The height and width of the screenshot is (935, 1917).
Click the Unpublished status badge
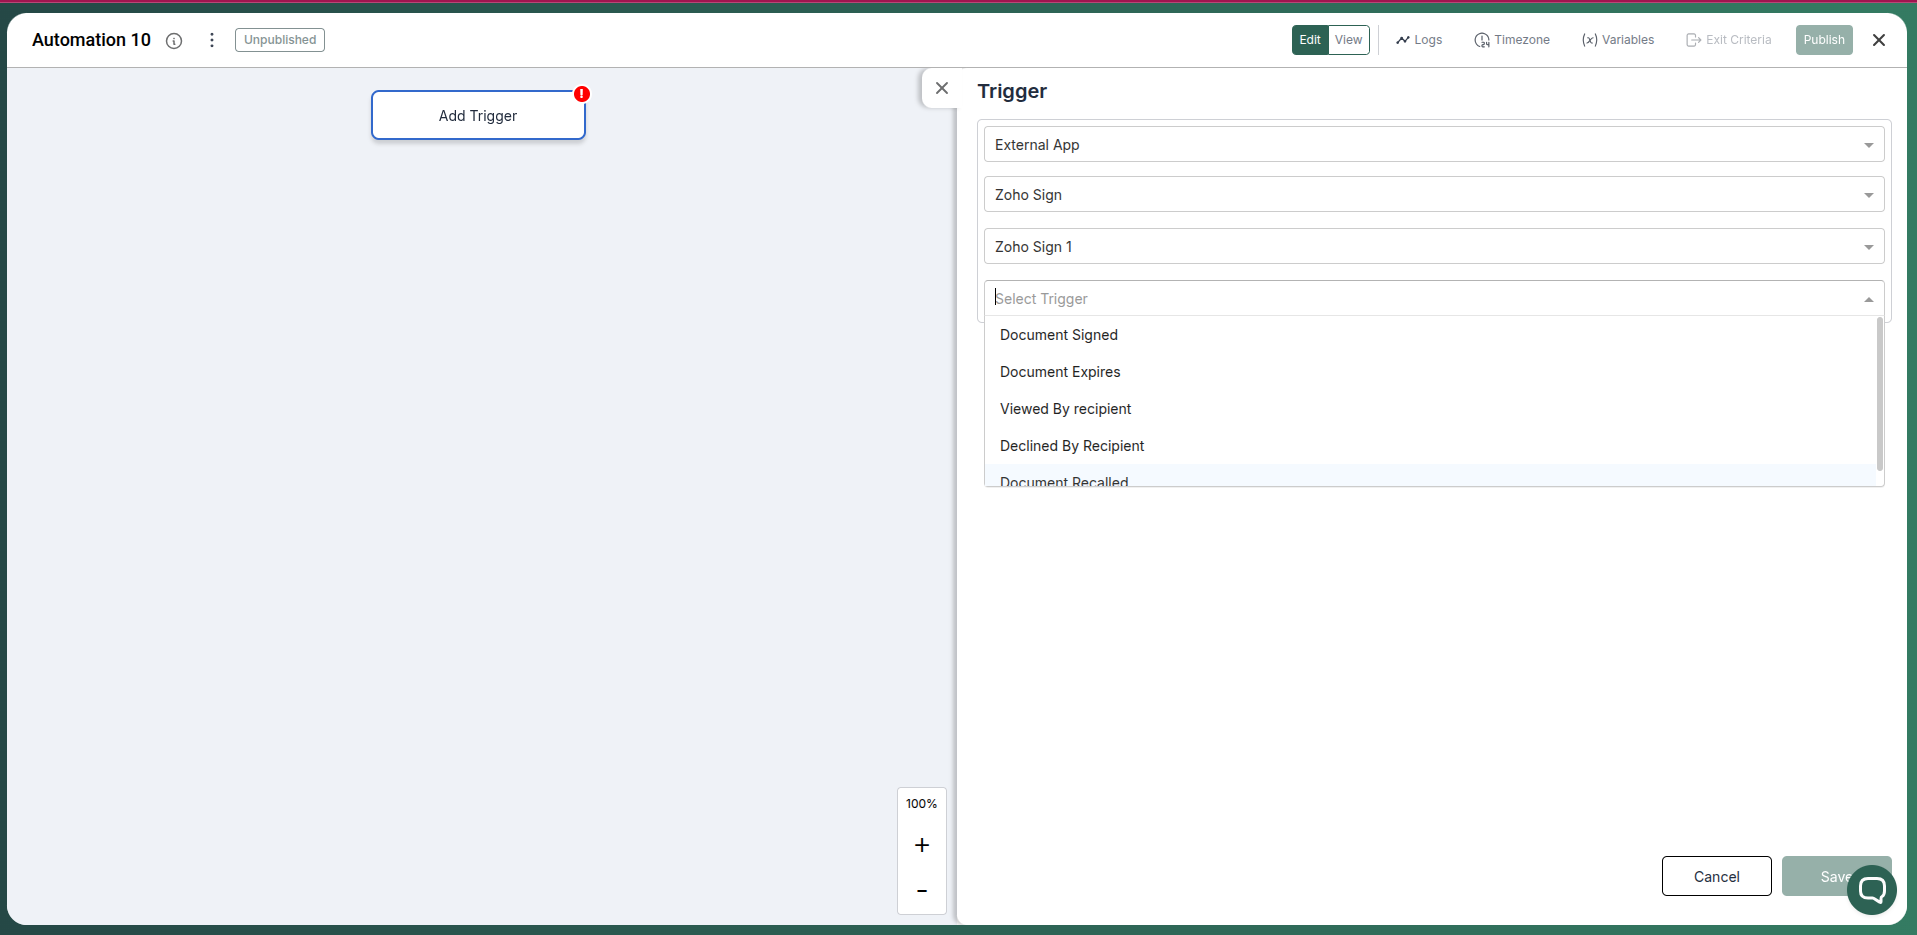pyautogui.click(x=279, y=40)
